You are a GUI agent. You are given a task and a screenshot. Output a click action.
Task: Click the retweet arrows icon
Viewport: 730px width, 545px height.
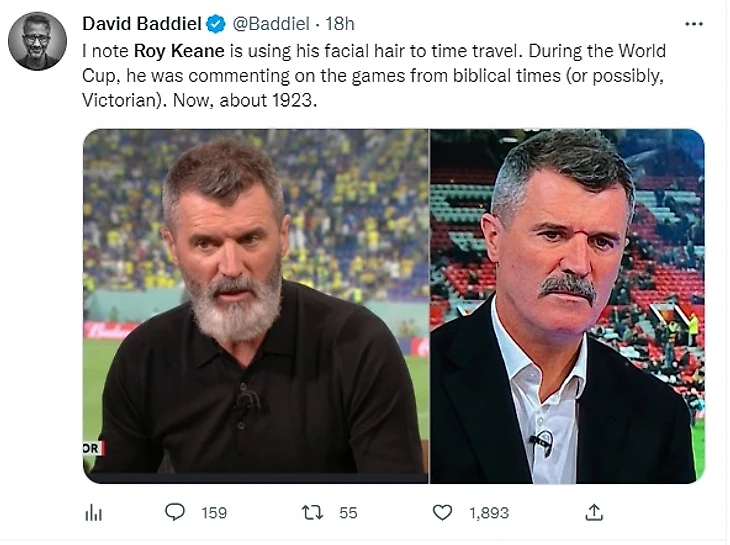pos(312,512)
